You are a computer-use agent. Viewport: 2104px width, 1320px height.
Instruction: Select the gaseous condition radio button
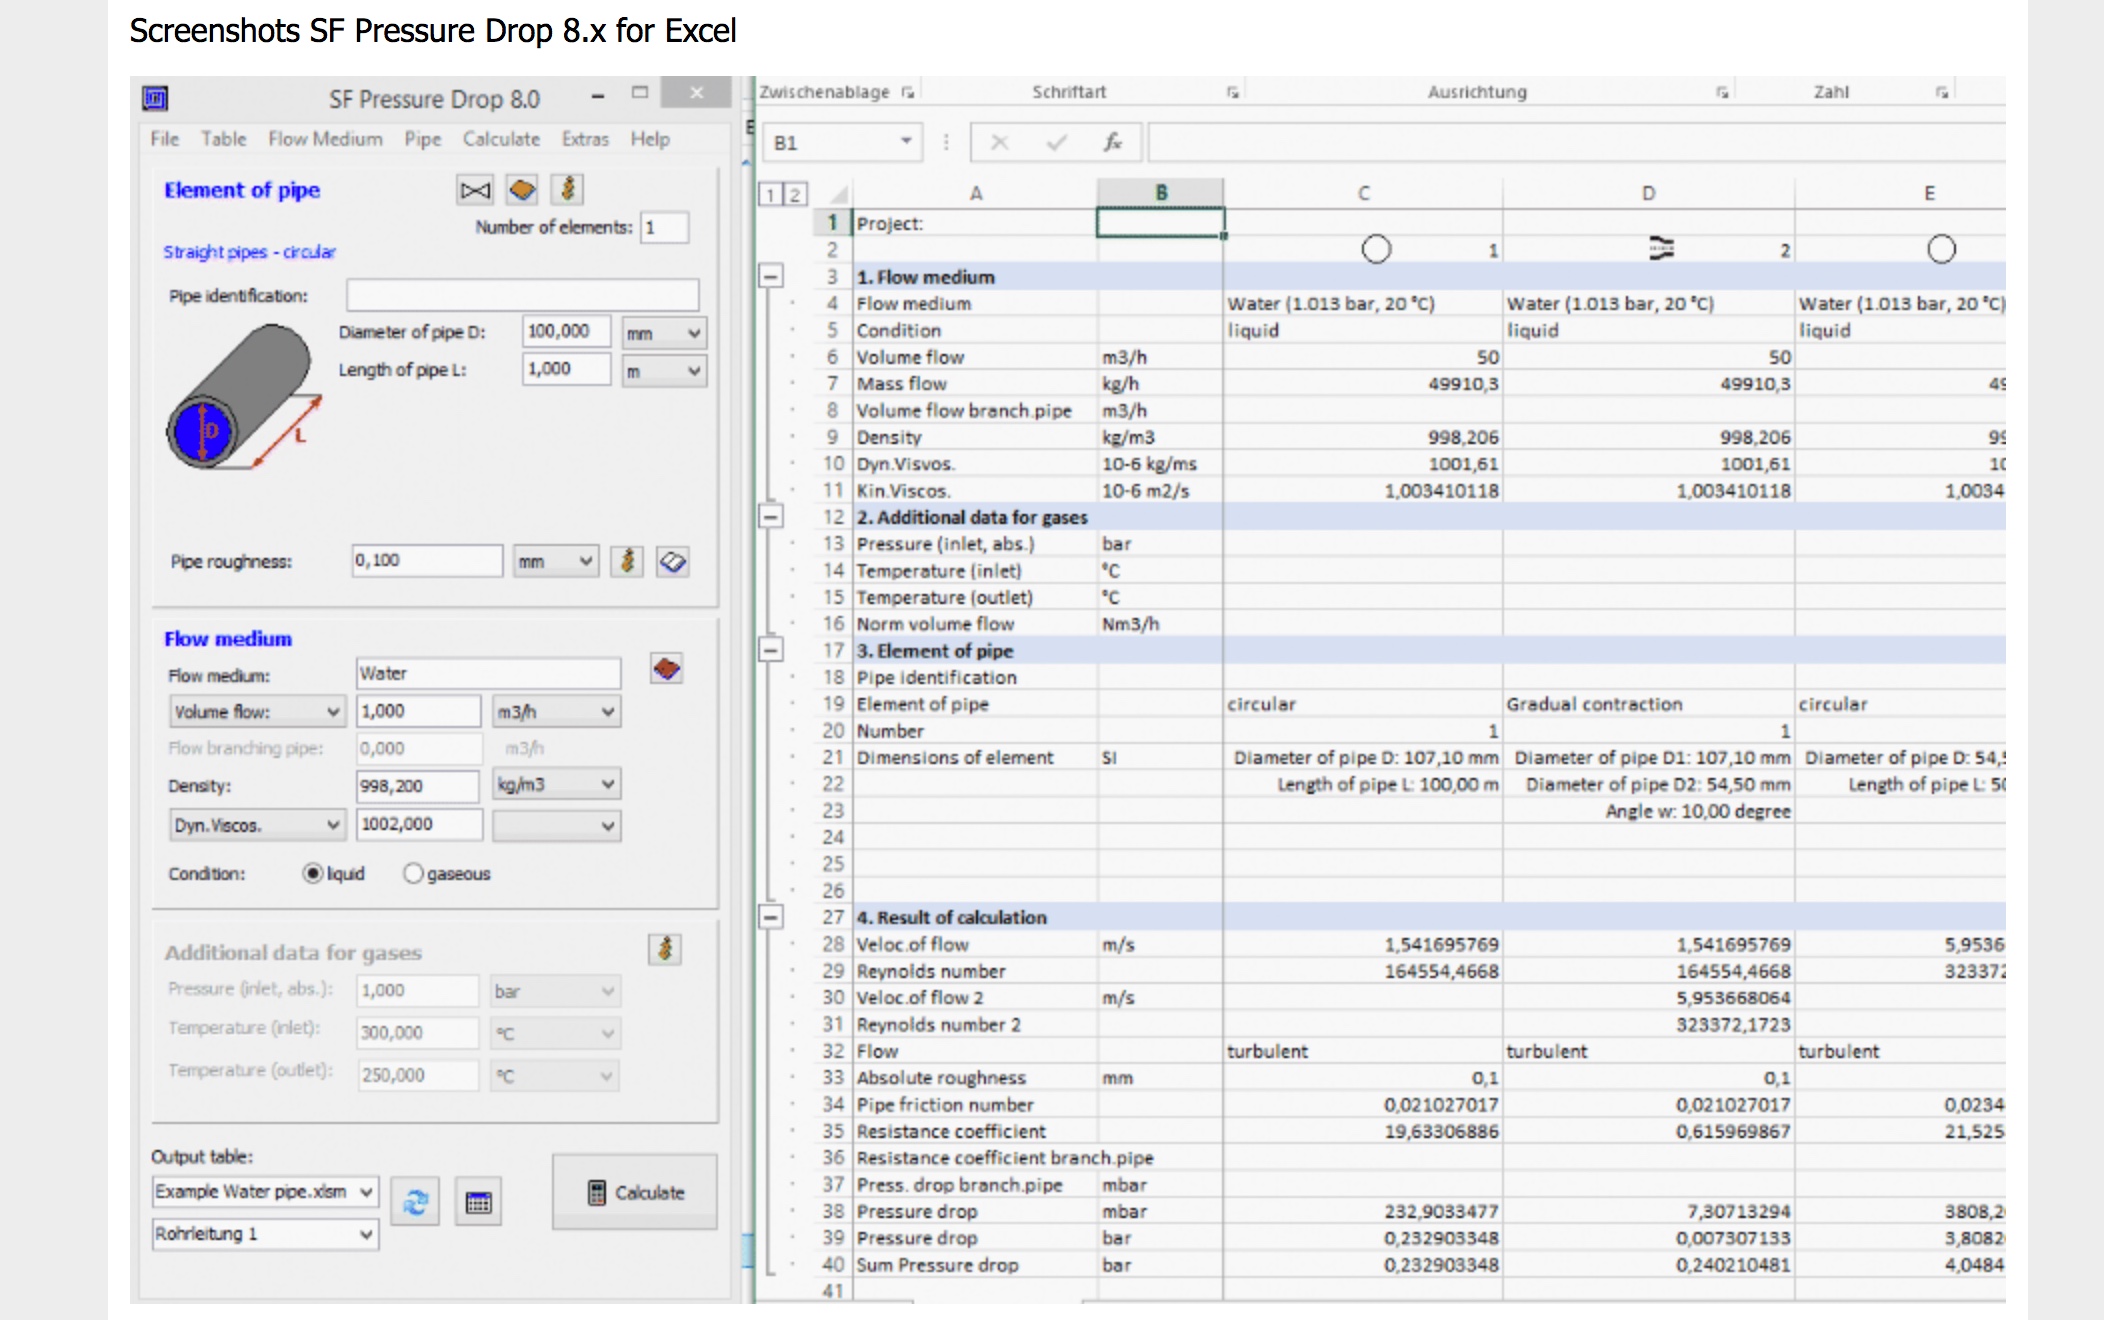point(413,874)
